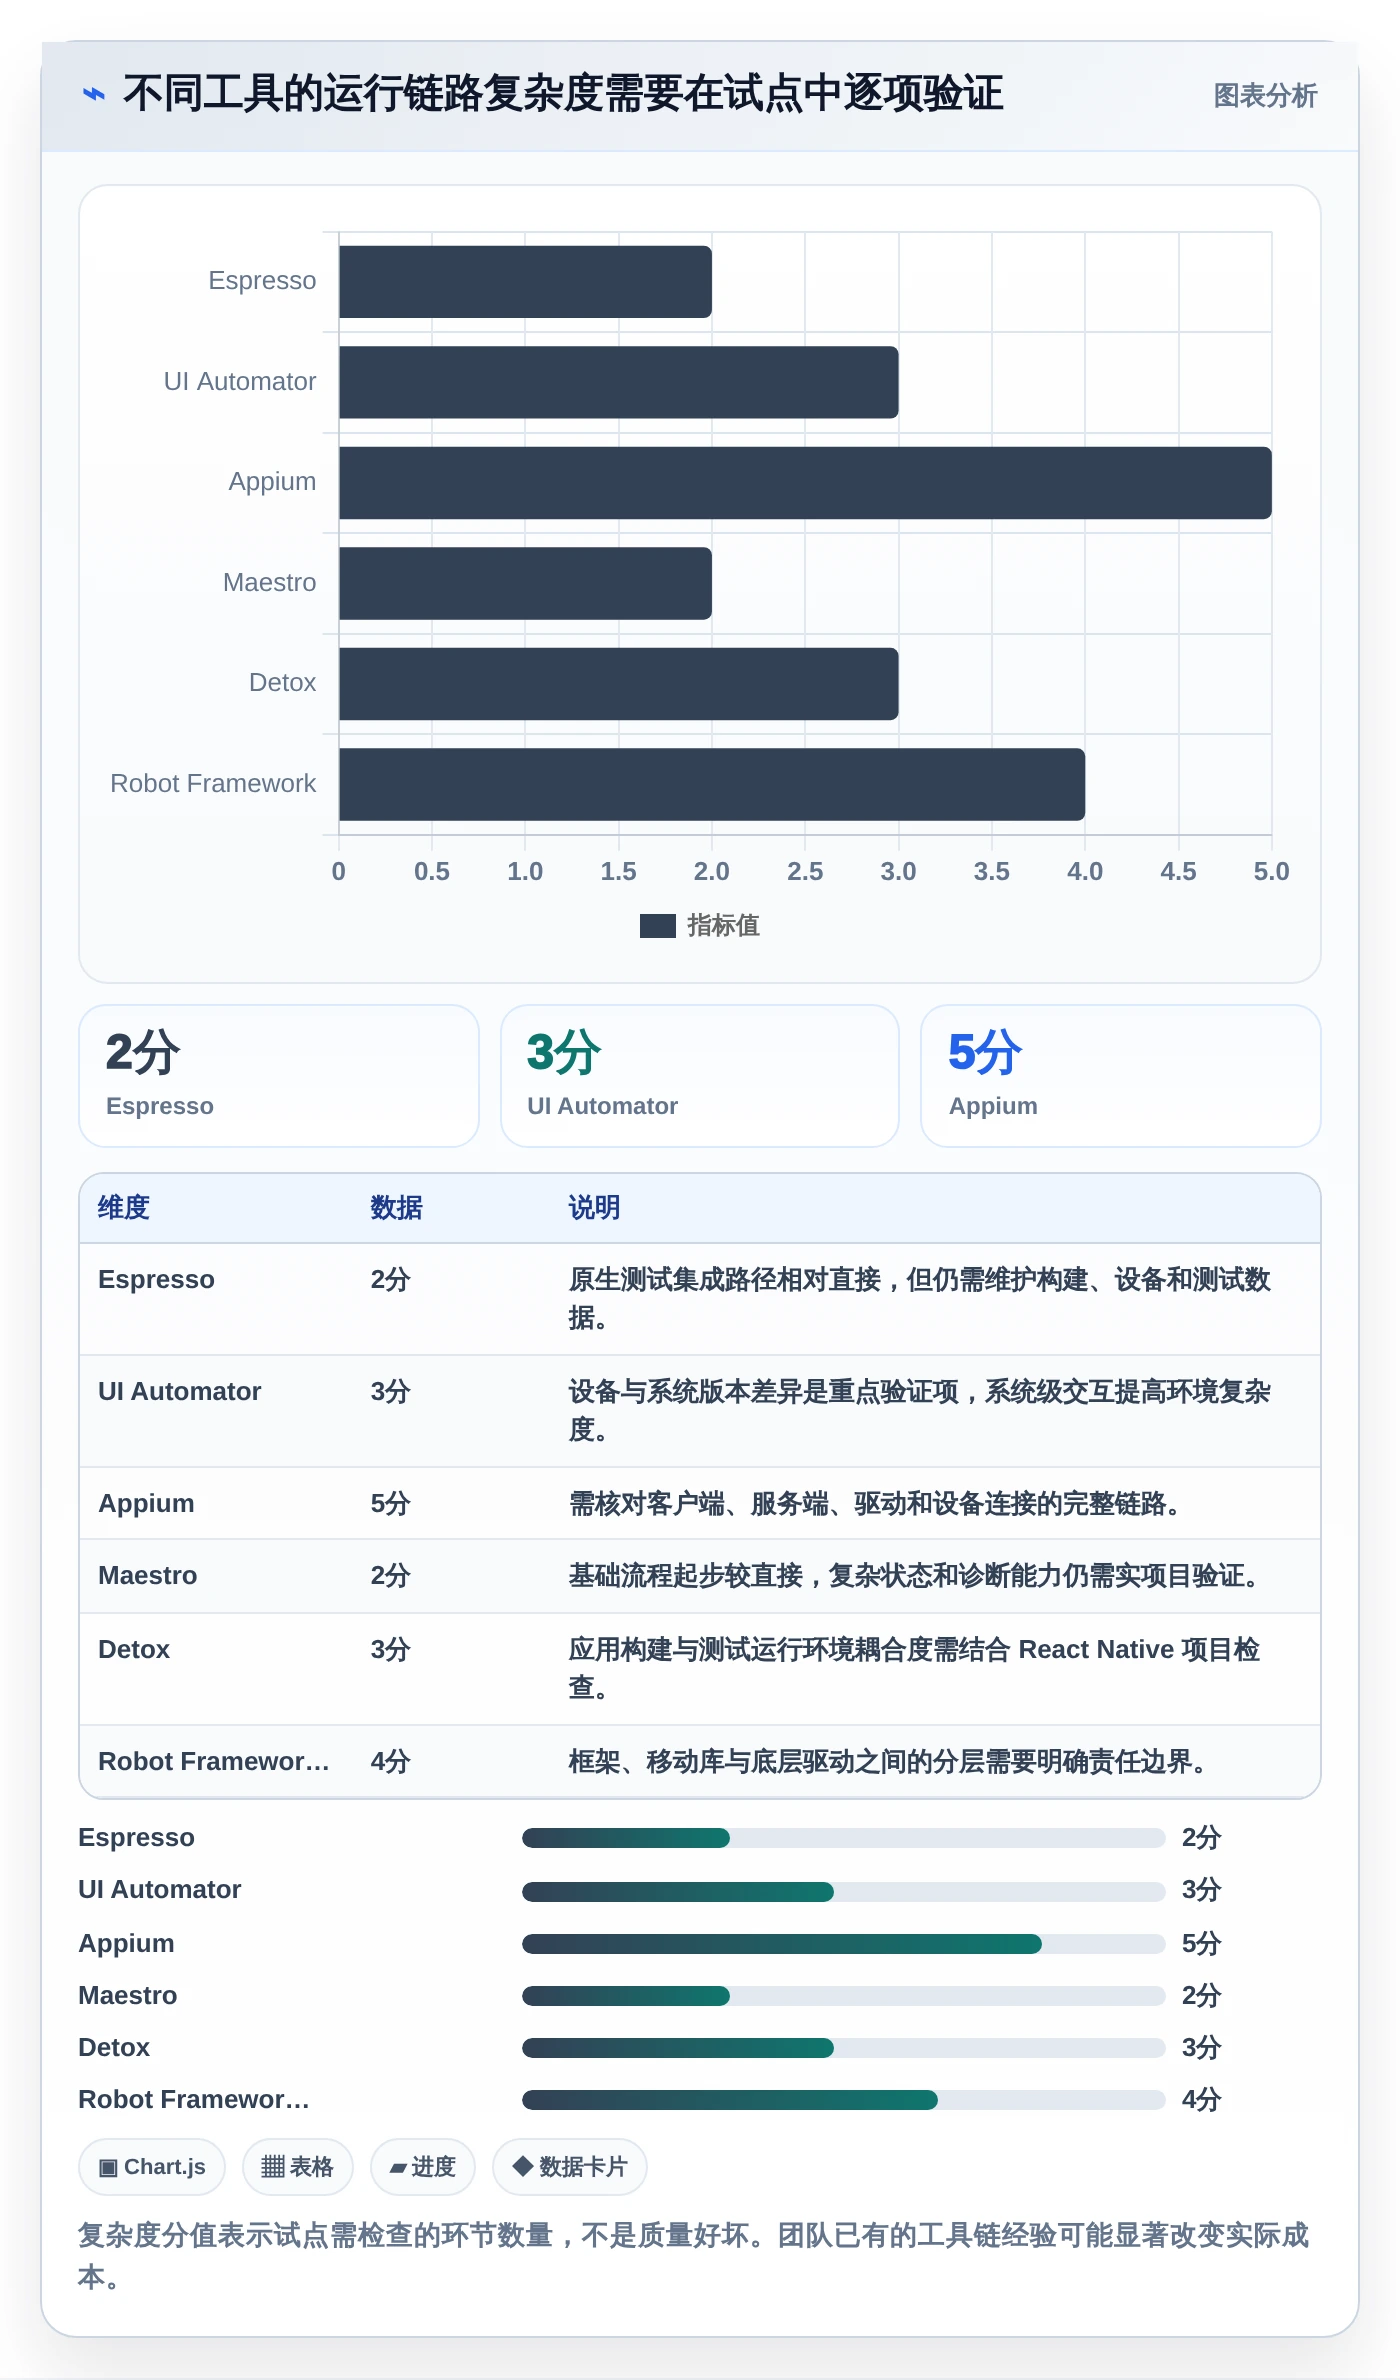Click the UI Automator progress bar
The width and height of the screenshot is (1400, 2380).
pyautogui.click(x=844, y=1891)
